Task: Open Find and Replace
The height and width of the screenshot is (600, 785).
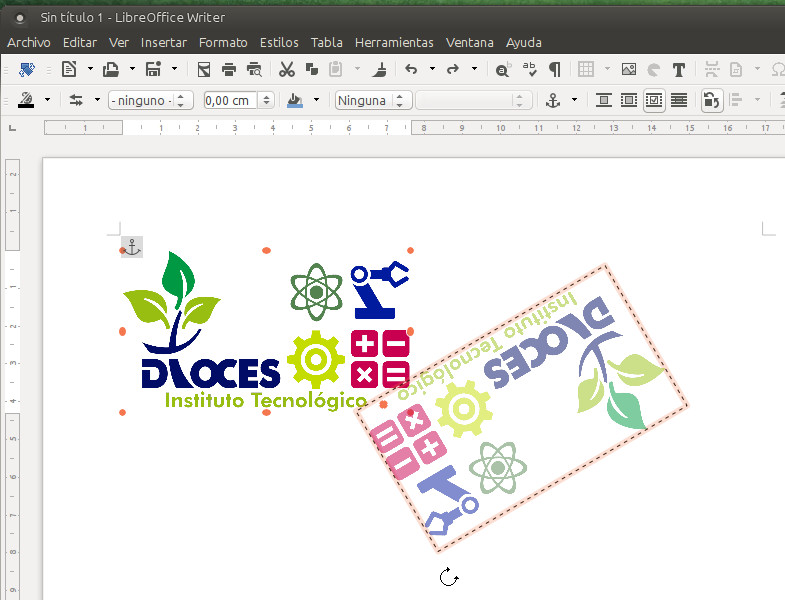Action: [503, 69]
